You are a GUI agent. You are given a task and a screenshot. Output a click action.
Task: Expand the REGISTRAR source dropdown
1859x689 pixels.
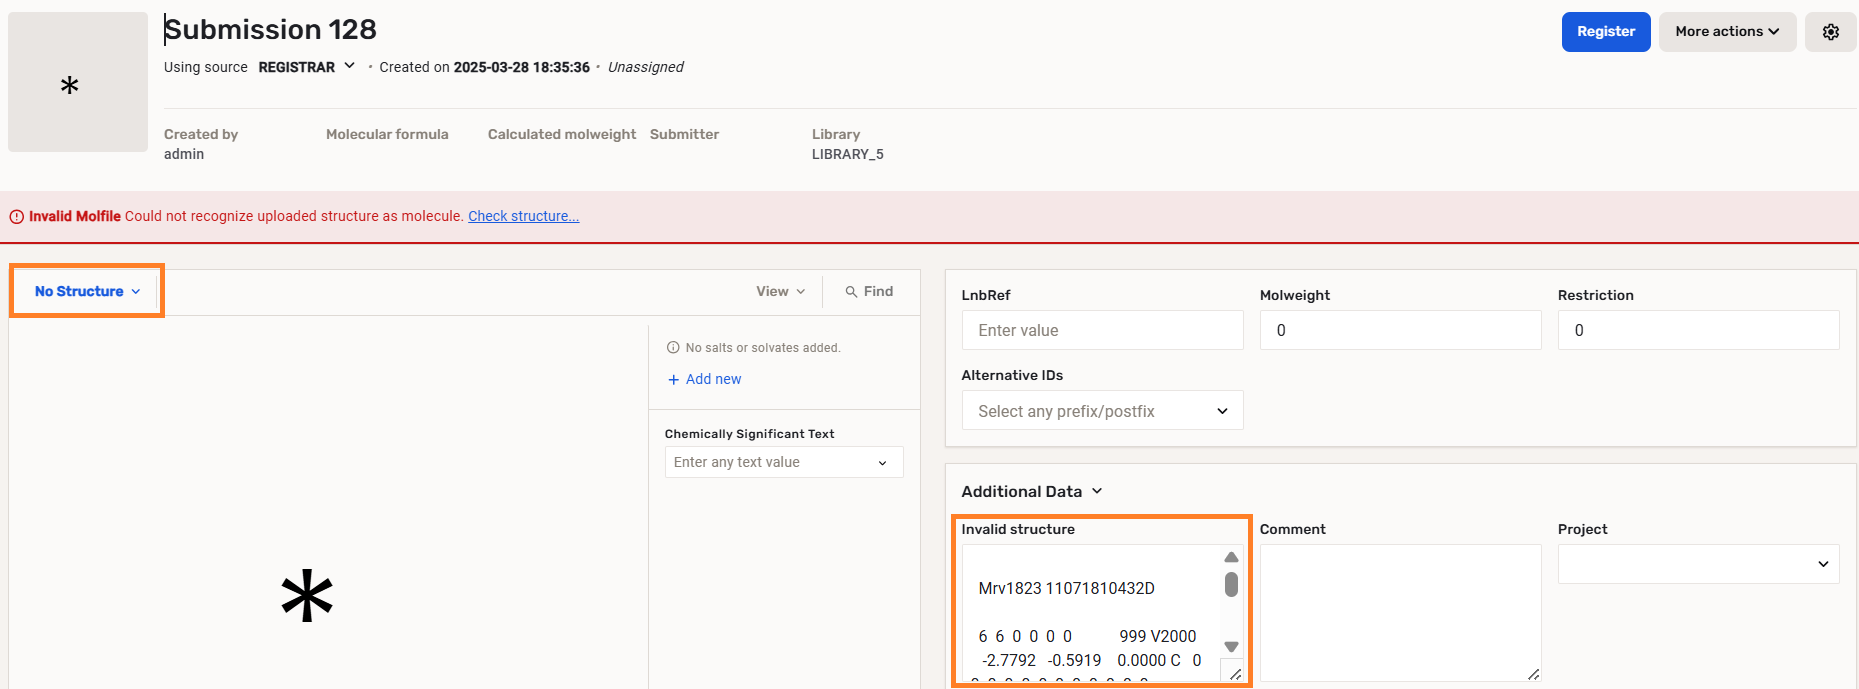(x=349, y=66)
